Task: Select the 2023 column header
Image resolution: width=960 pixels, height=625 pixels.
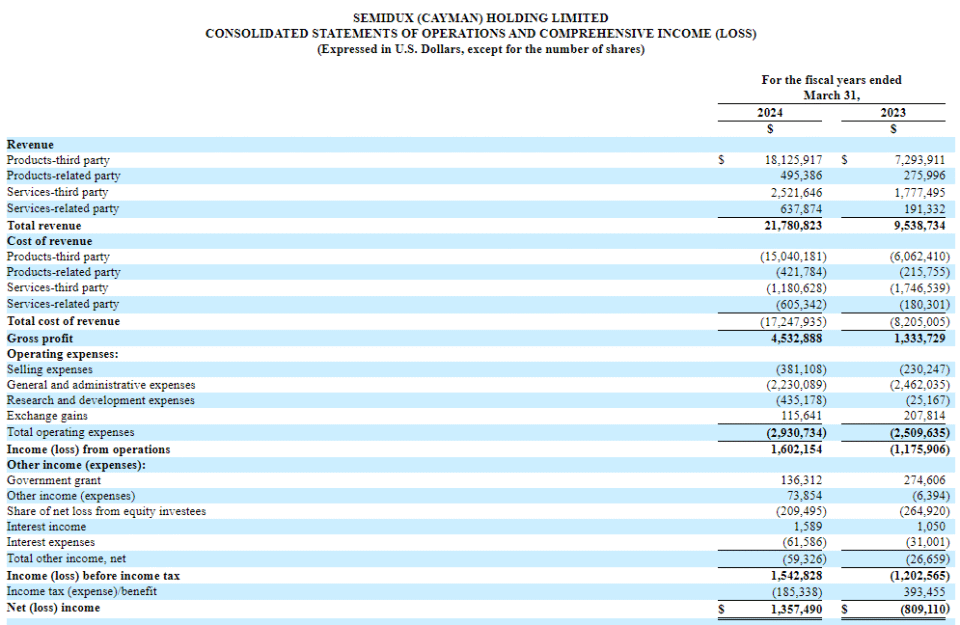Action: click(893, 113)
